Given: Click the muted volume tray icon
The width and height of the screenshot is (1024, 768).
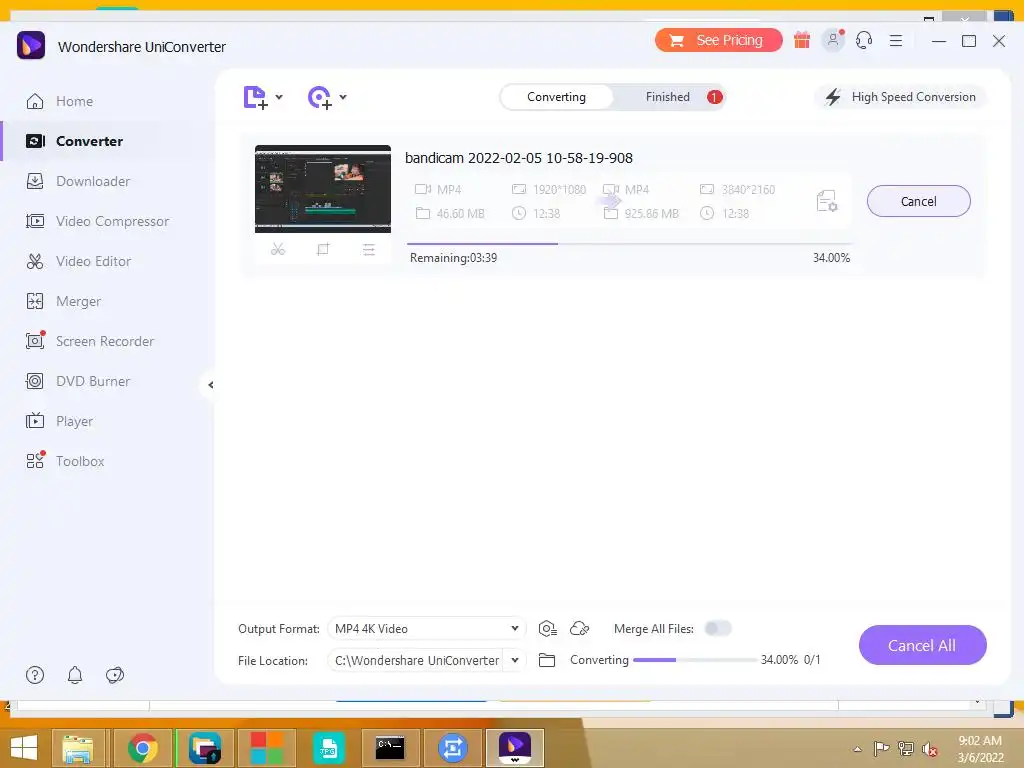Looking at the screenshot, I should point(929,749).
